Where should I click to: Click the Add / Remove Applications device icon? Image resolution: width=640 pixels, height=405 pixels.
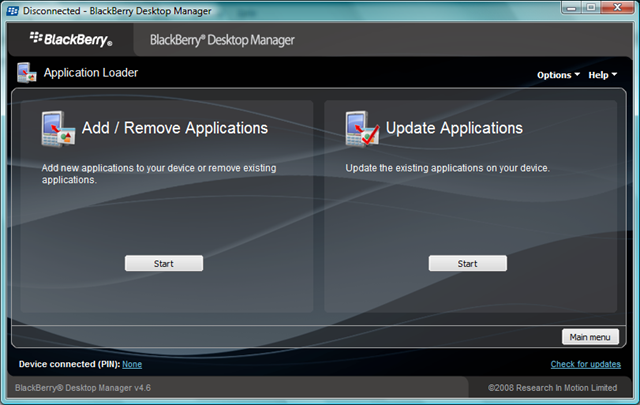[x=58, y=129]
